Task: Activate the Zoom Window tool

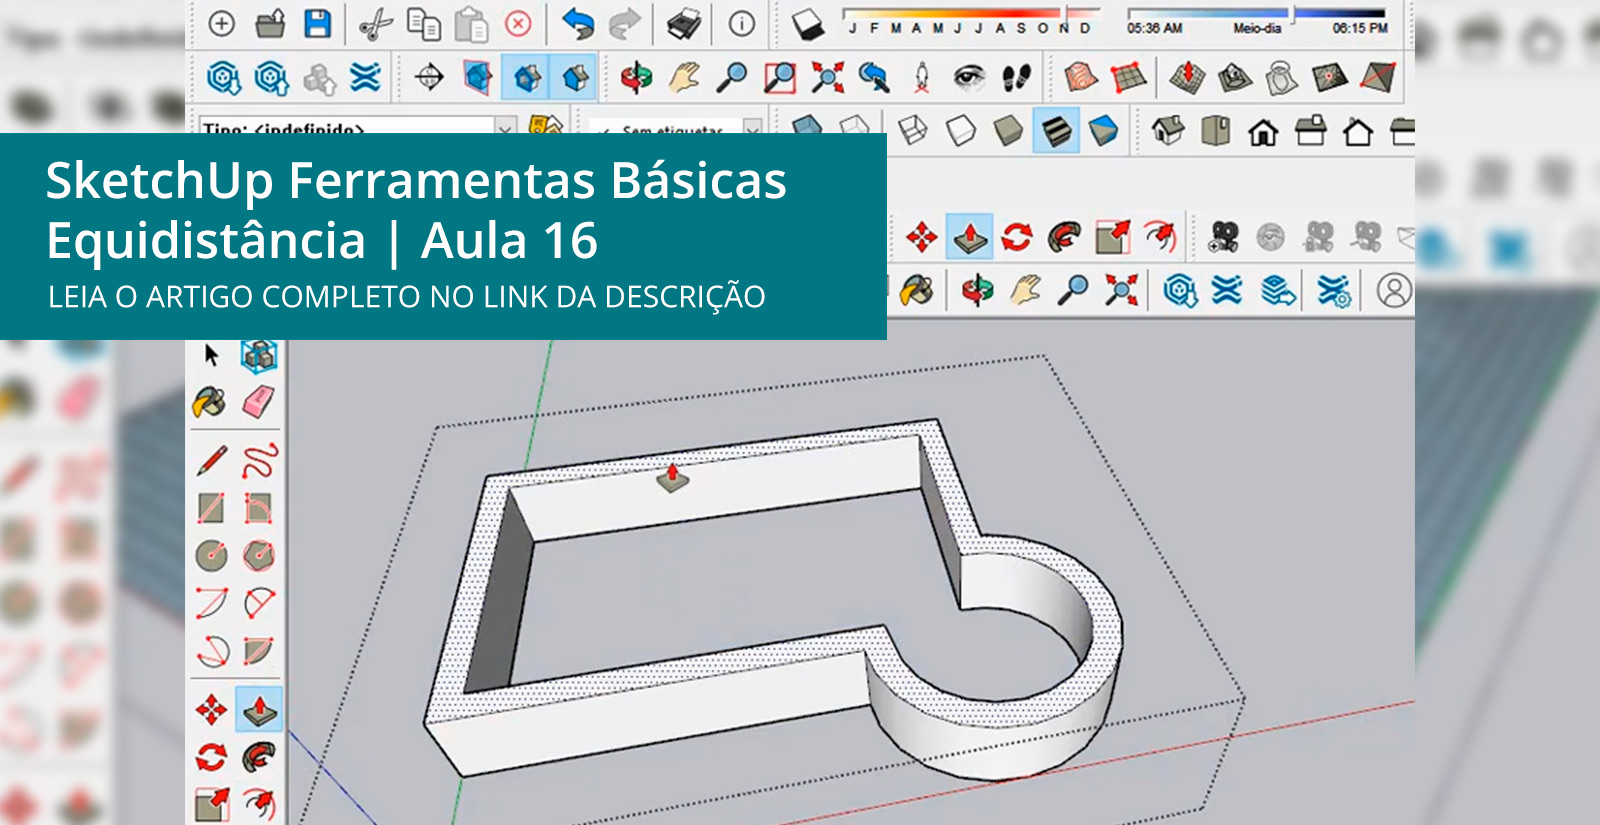Action: (779, 77)
